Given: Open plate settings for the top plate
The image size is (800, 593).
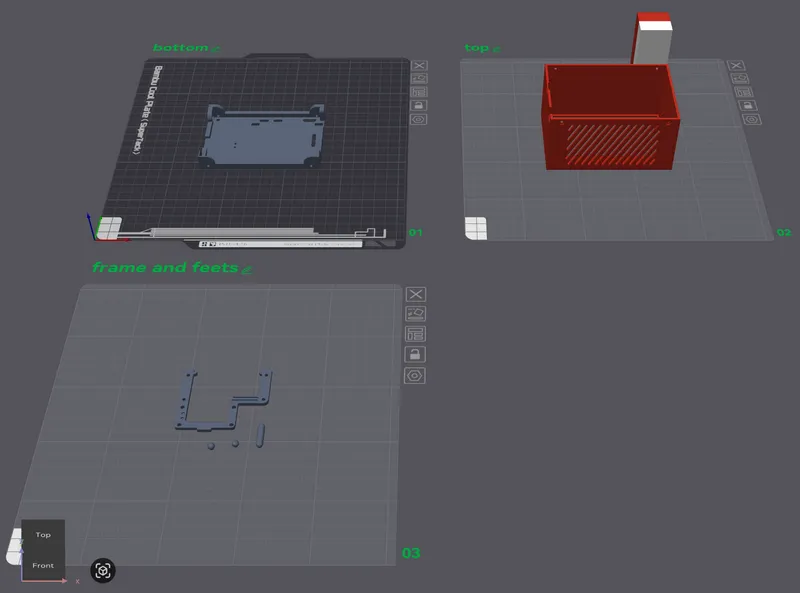Looking at the screenshot, I should point(752,119).
